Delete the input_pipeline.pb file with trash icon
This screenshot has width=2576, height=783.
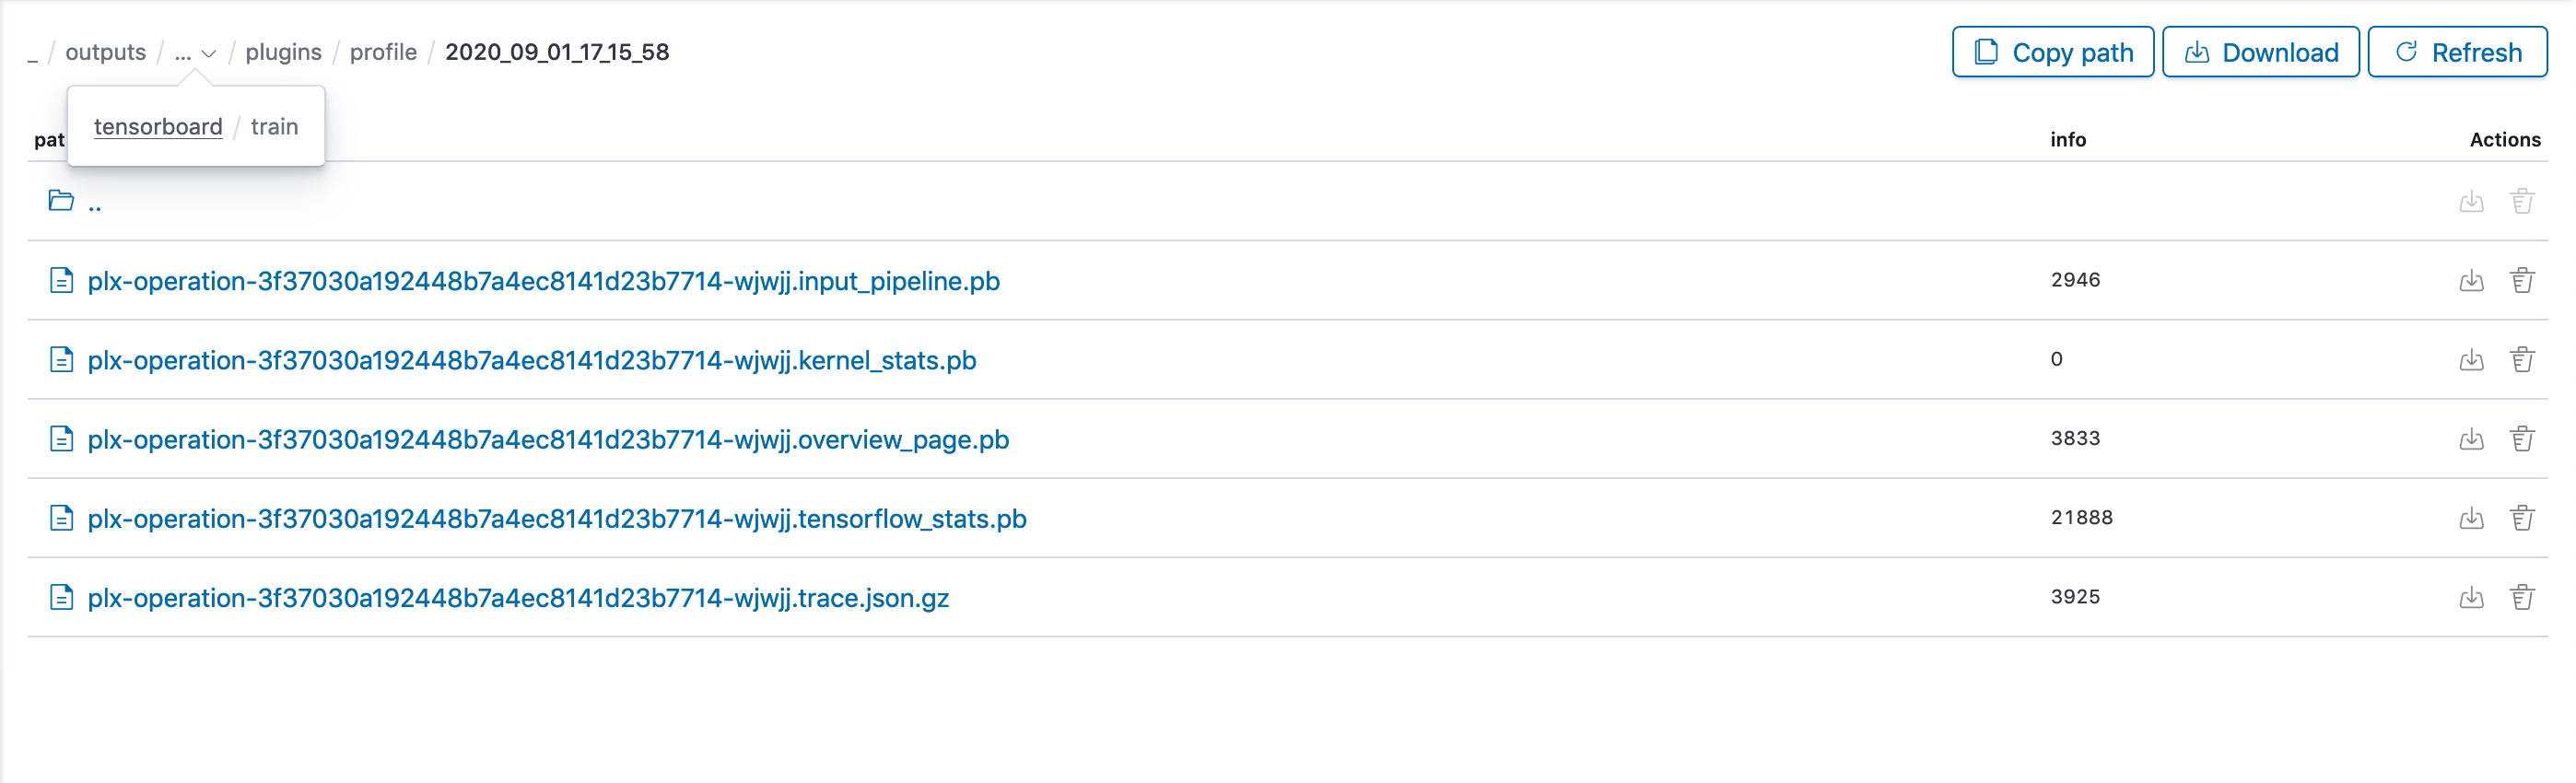pos(2522,280)
